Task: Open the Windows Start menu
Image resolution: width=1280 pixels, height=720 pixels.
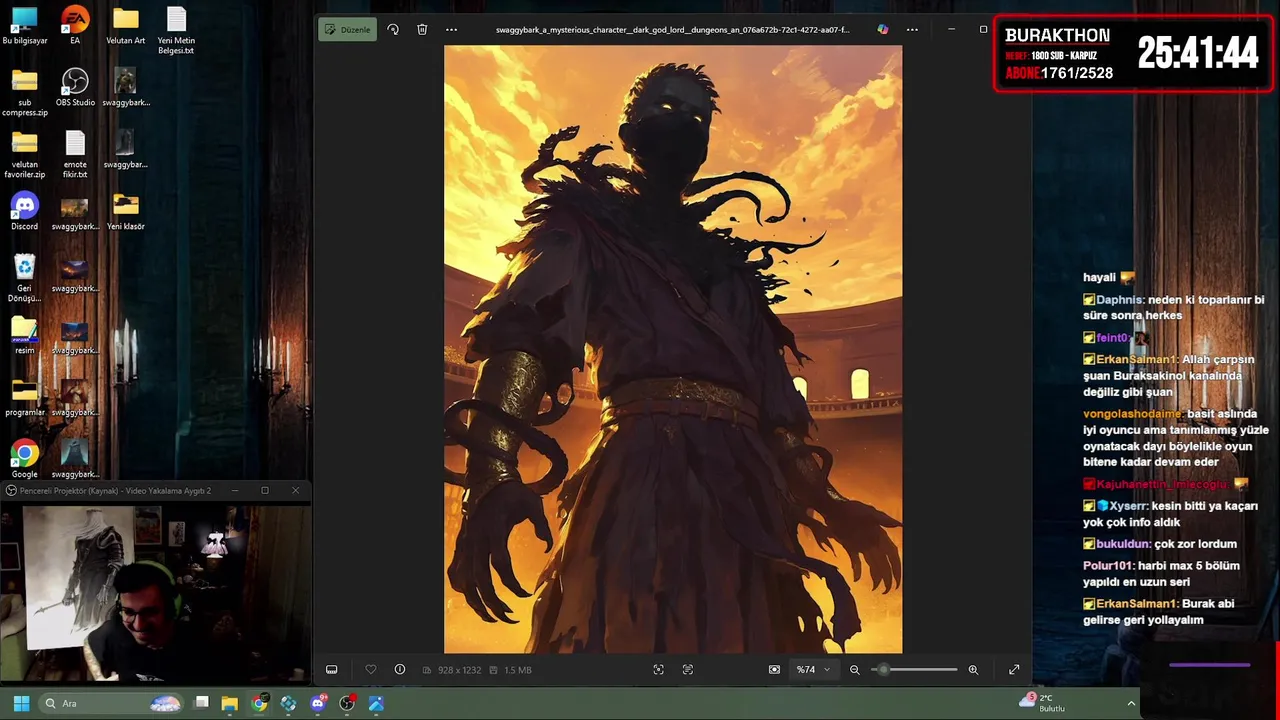Action: (21, 703)
